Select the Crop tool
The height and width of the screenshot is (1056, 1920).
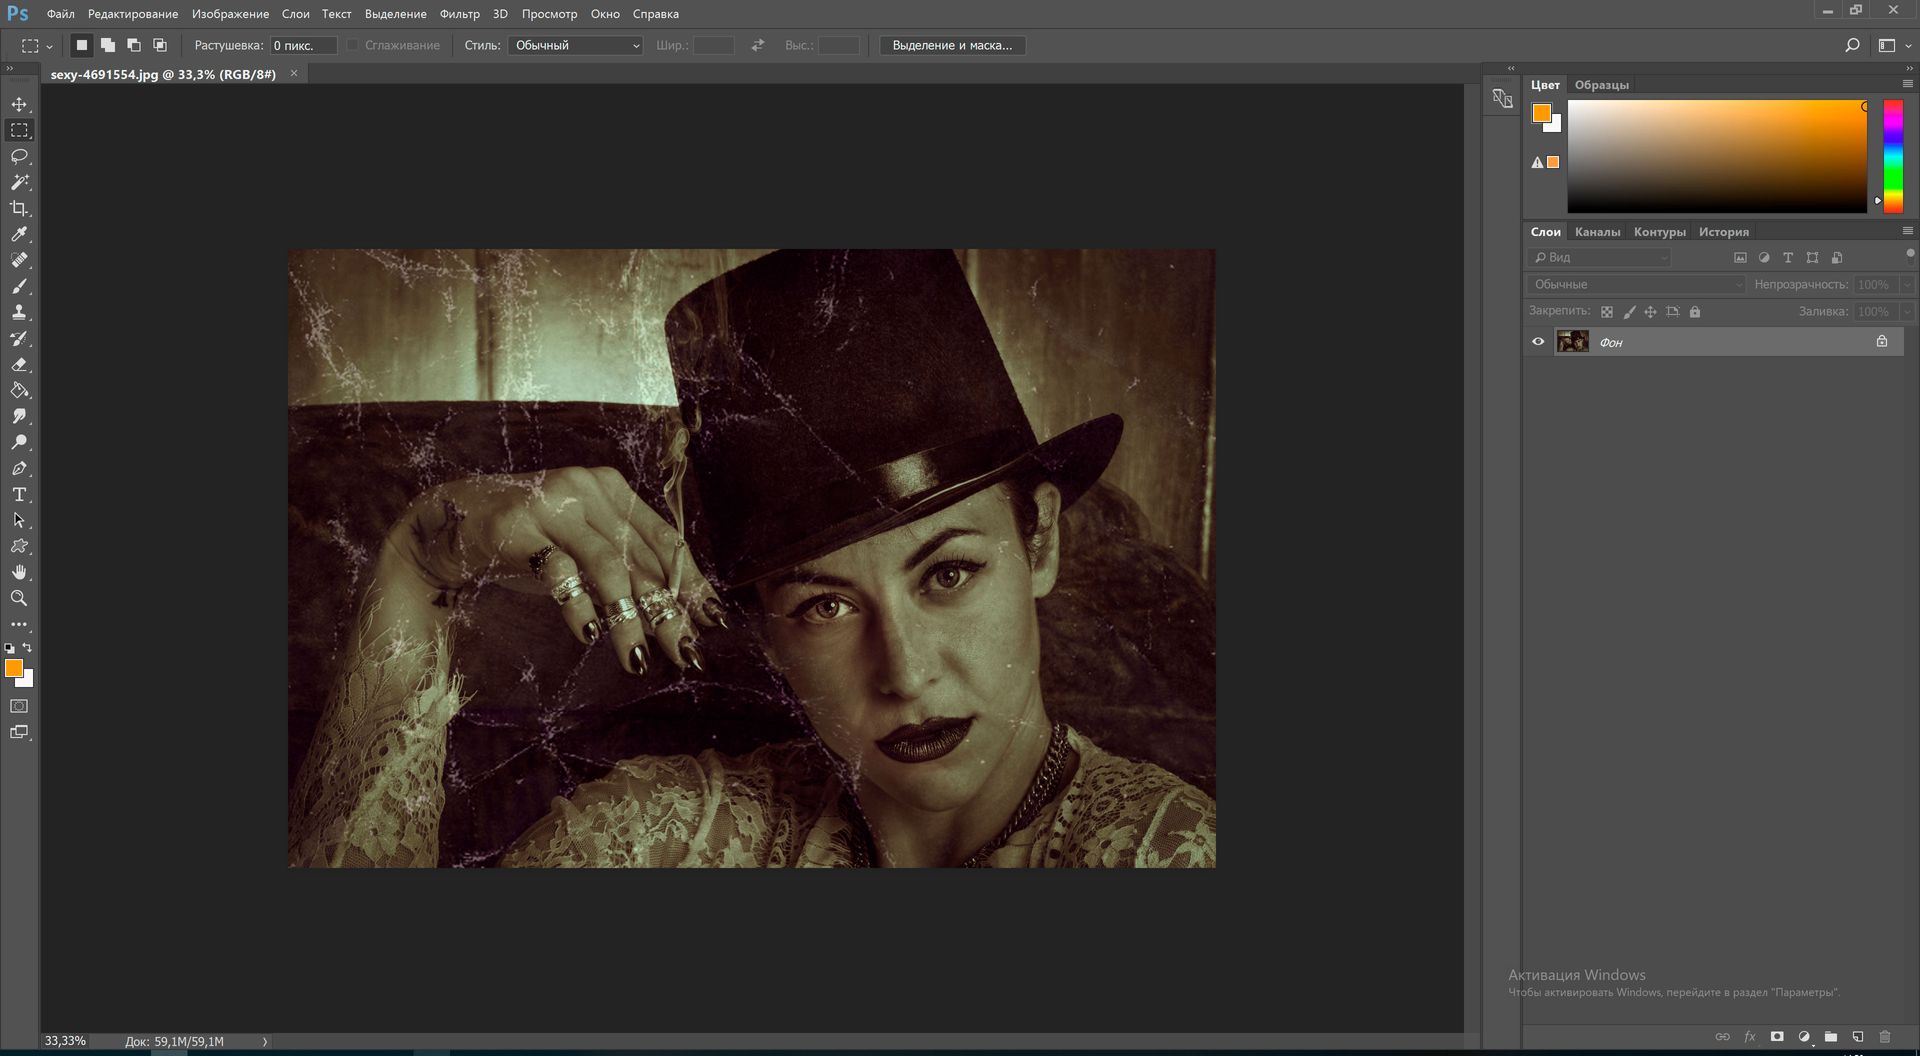coord(19,208)
